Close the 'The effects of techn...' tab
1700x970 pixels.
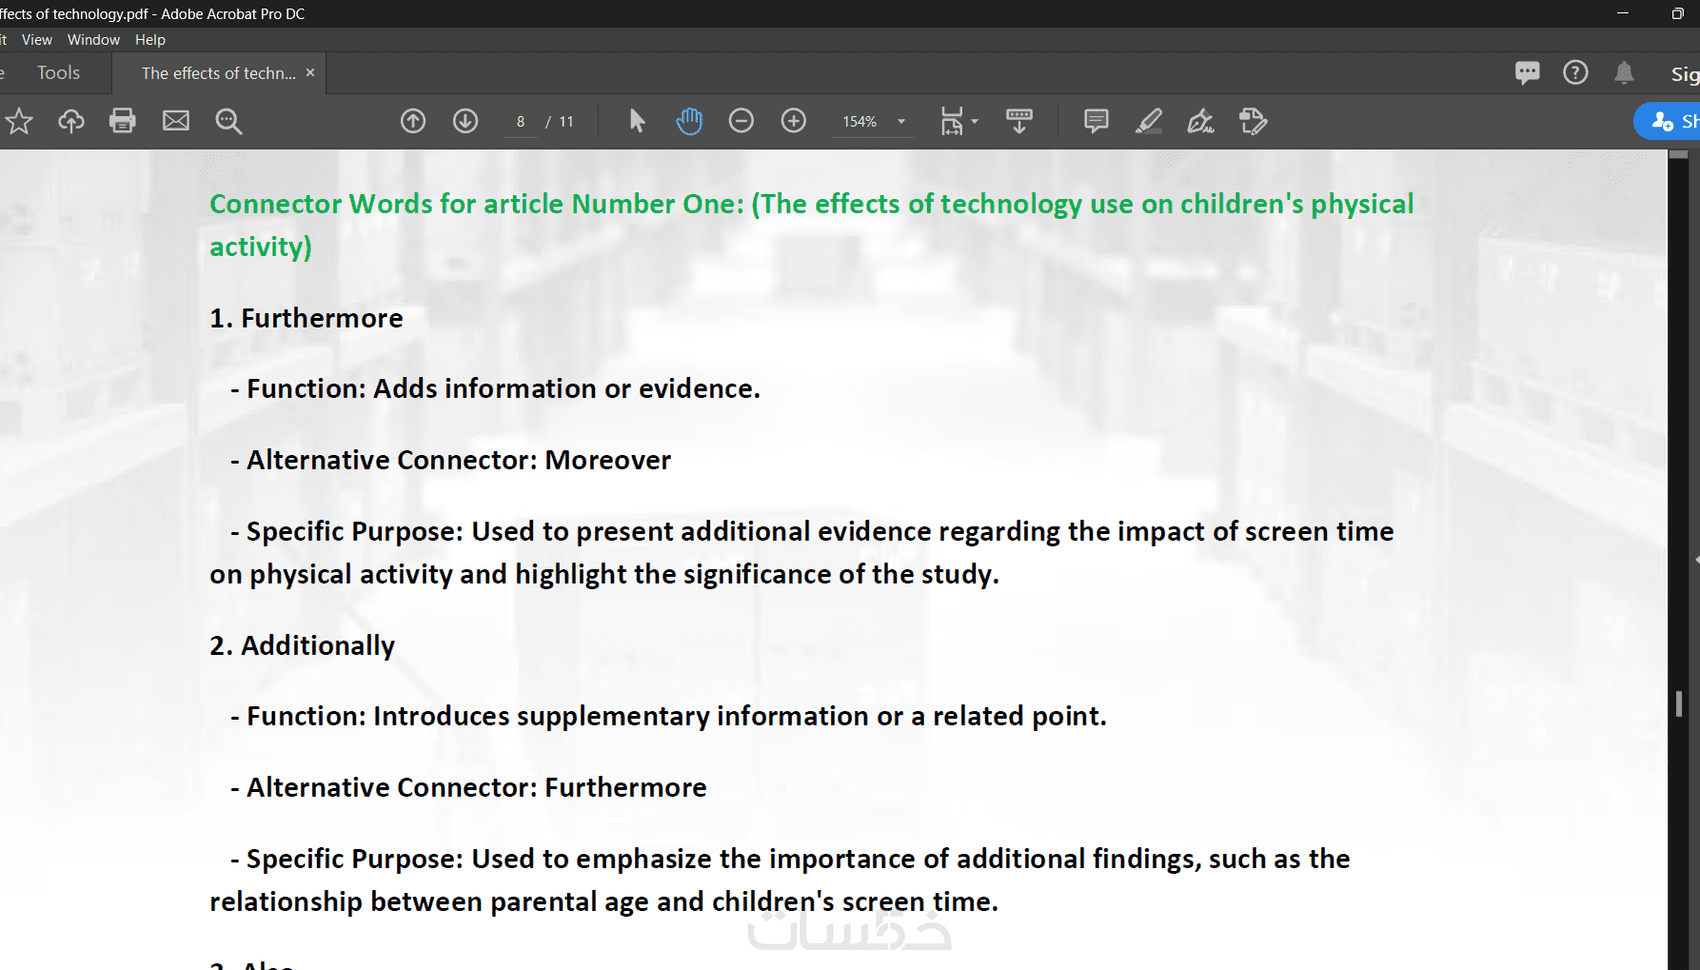pos(310,73)
